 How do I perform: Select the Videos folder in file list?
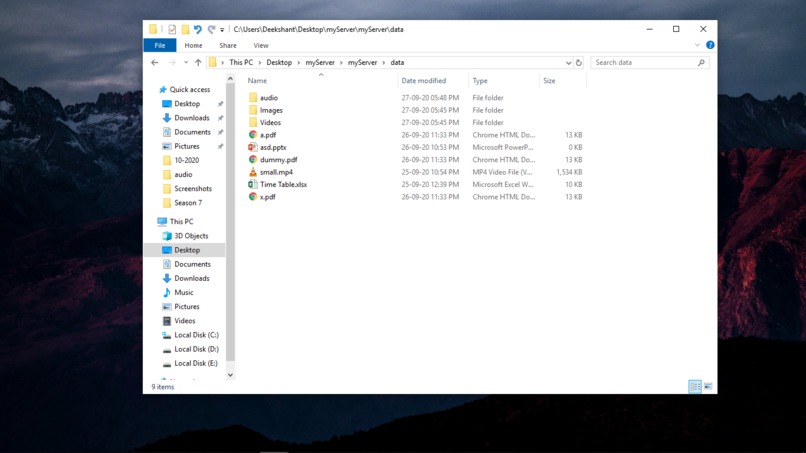[x=270, y=122]
